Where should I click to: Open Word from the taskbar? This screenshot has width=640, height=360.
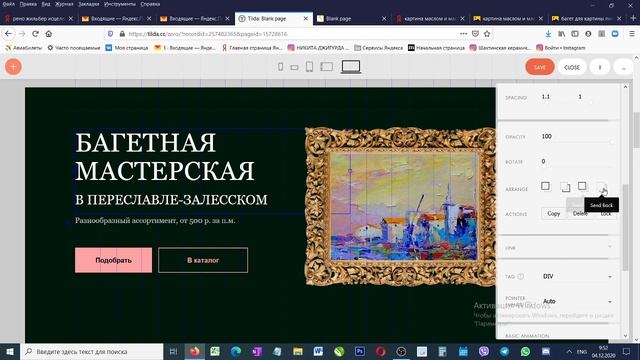(x=318, y=351)
